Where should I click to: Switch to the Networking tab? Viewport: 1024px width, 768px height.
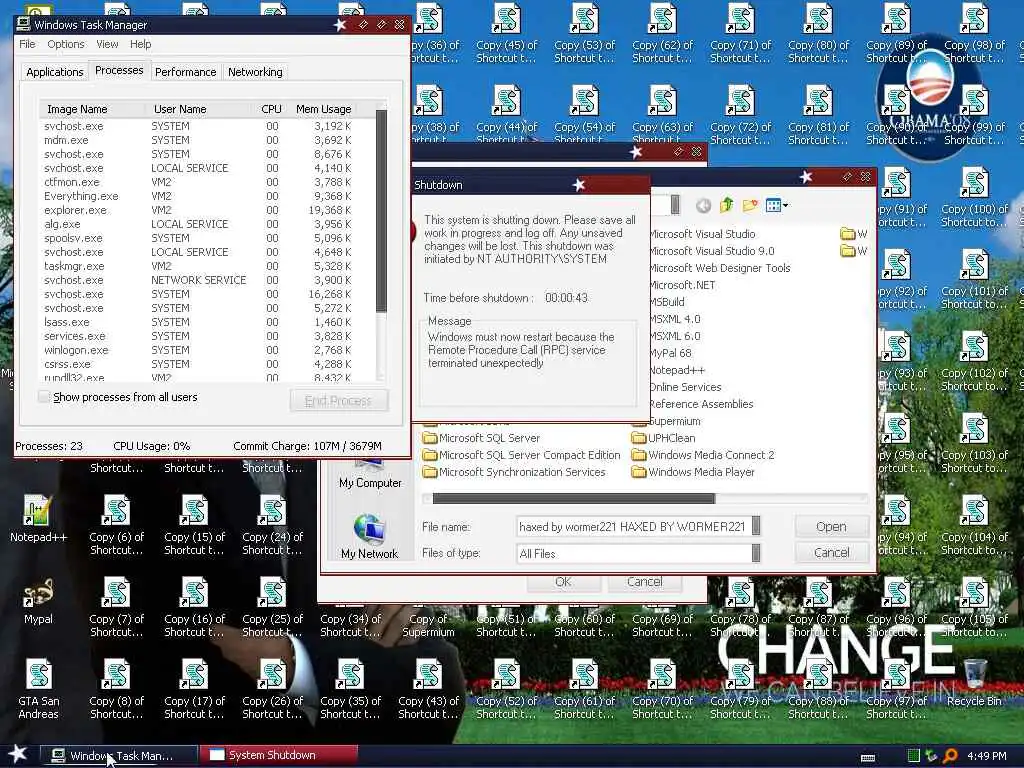(x=255, y=72)
